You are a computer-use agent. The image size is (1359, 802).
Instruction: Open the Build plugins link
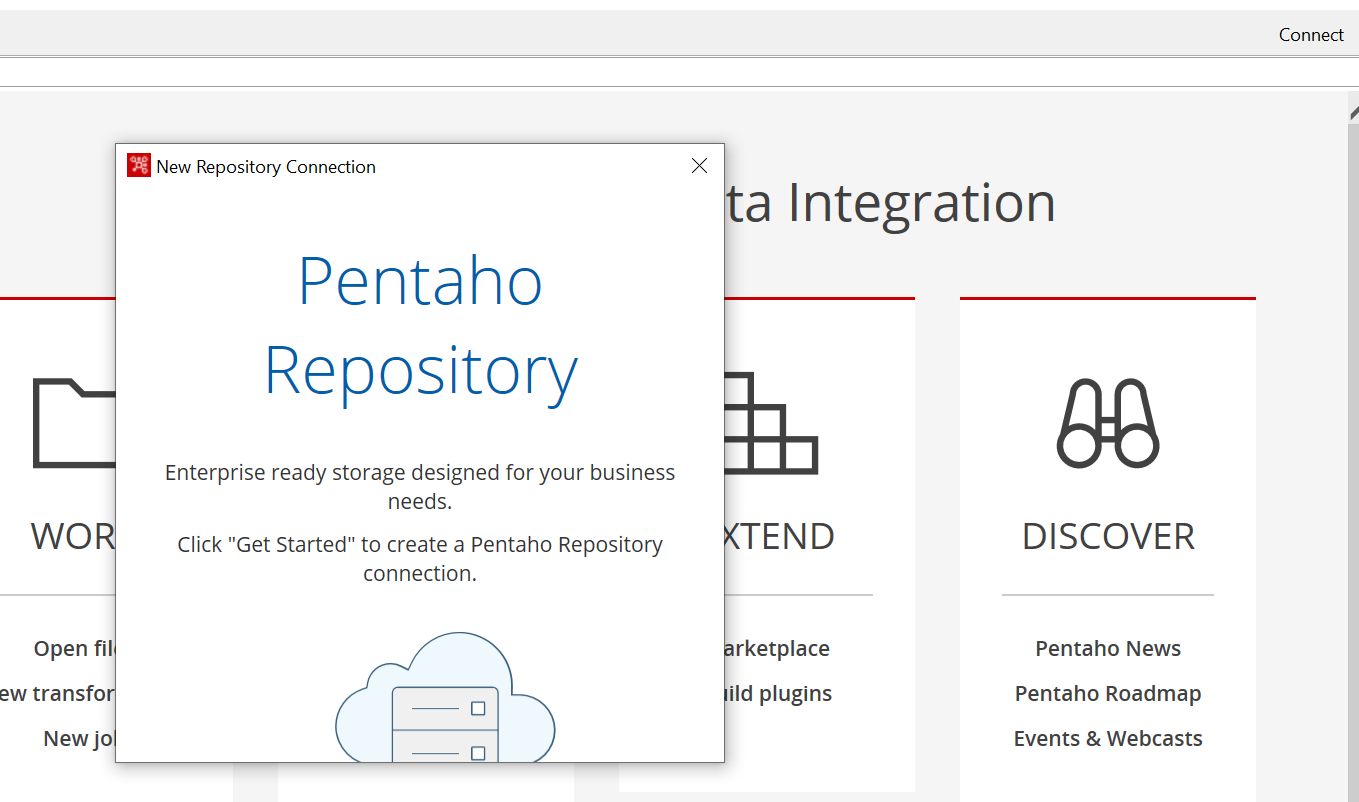coord(779,693)
